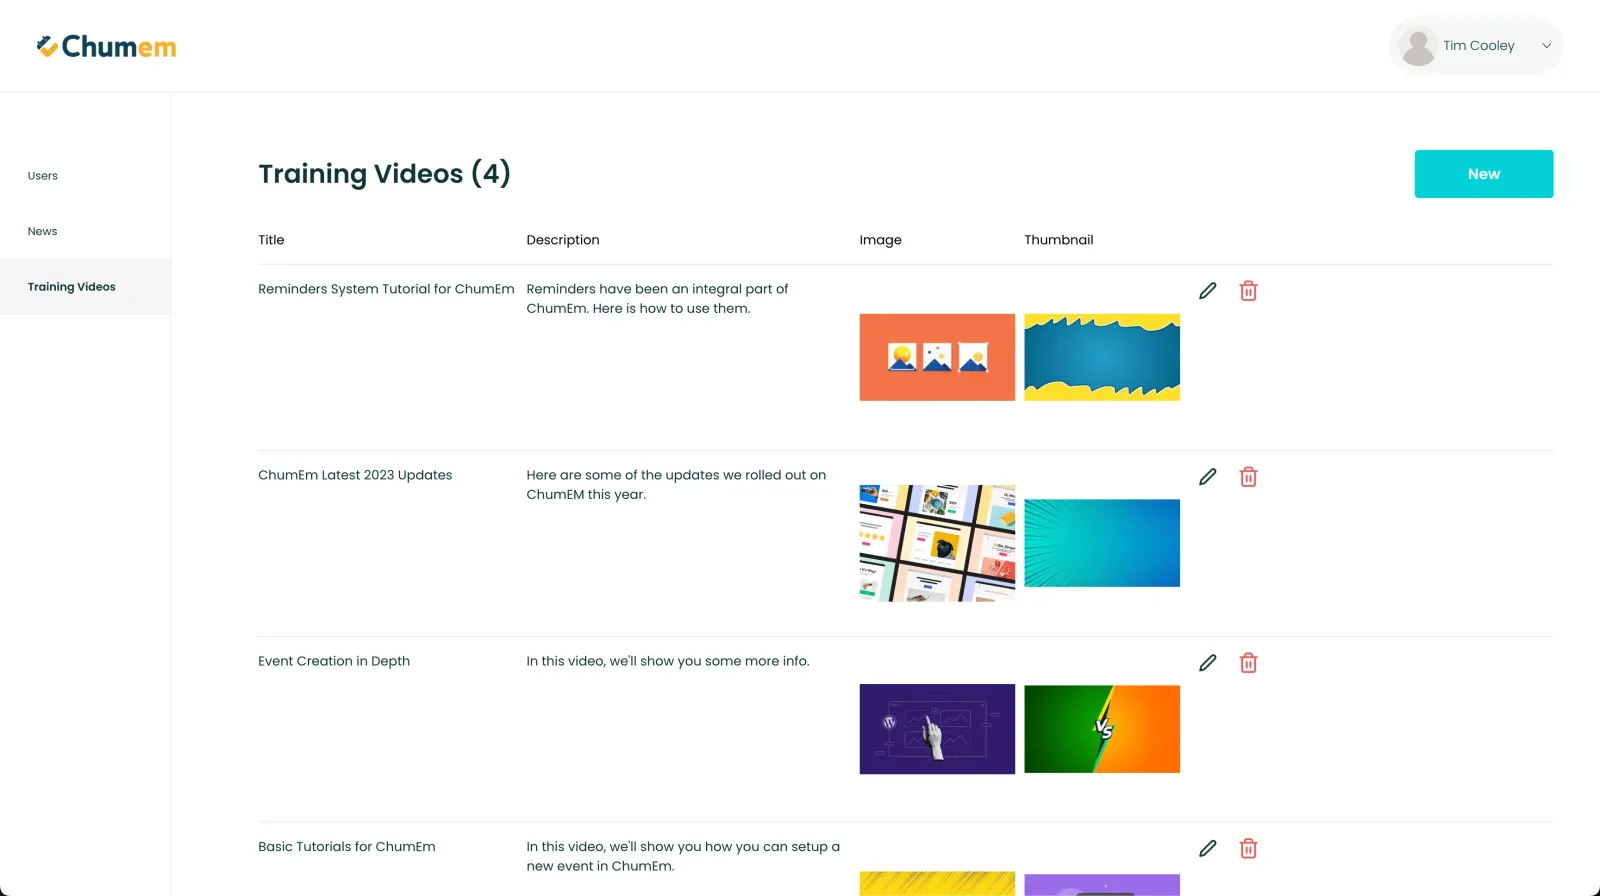Click the Description column header

(563, 240)
